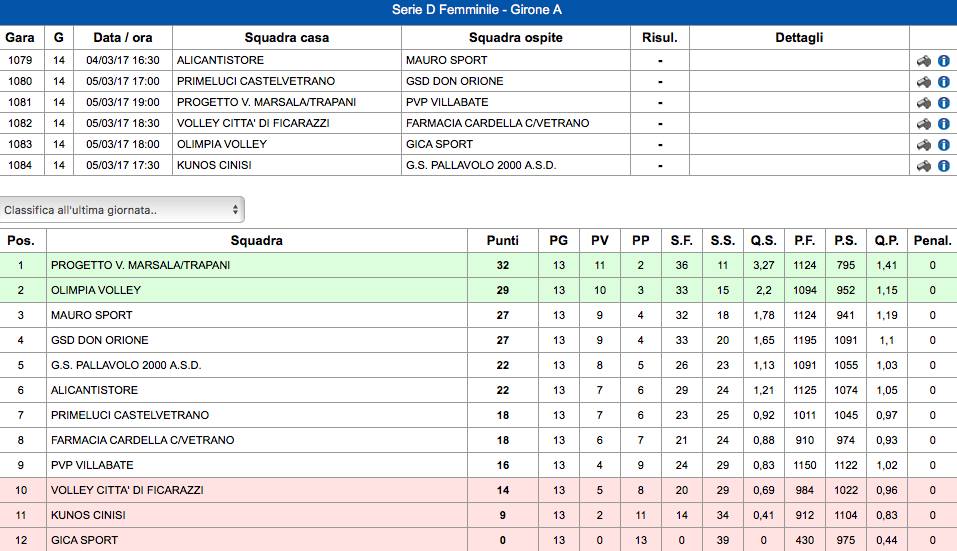Click whistle icon on Kunos Cinisi match row
Viewport: 957px width, 551px height.
(x=924, y=165)
